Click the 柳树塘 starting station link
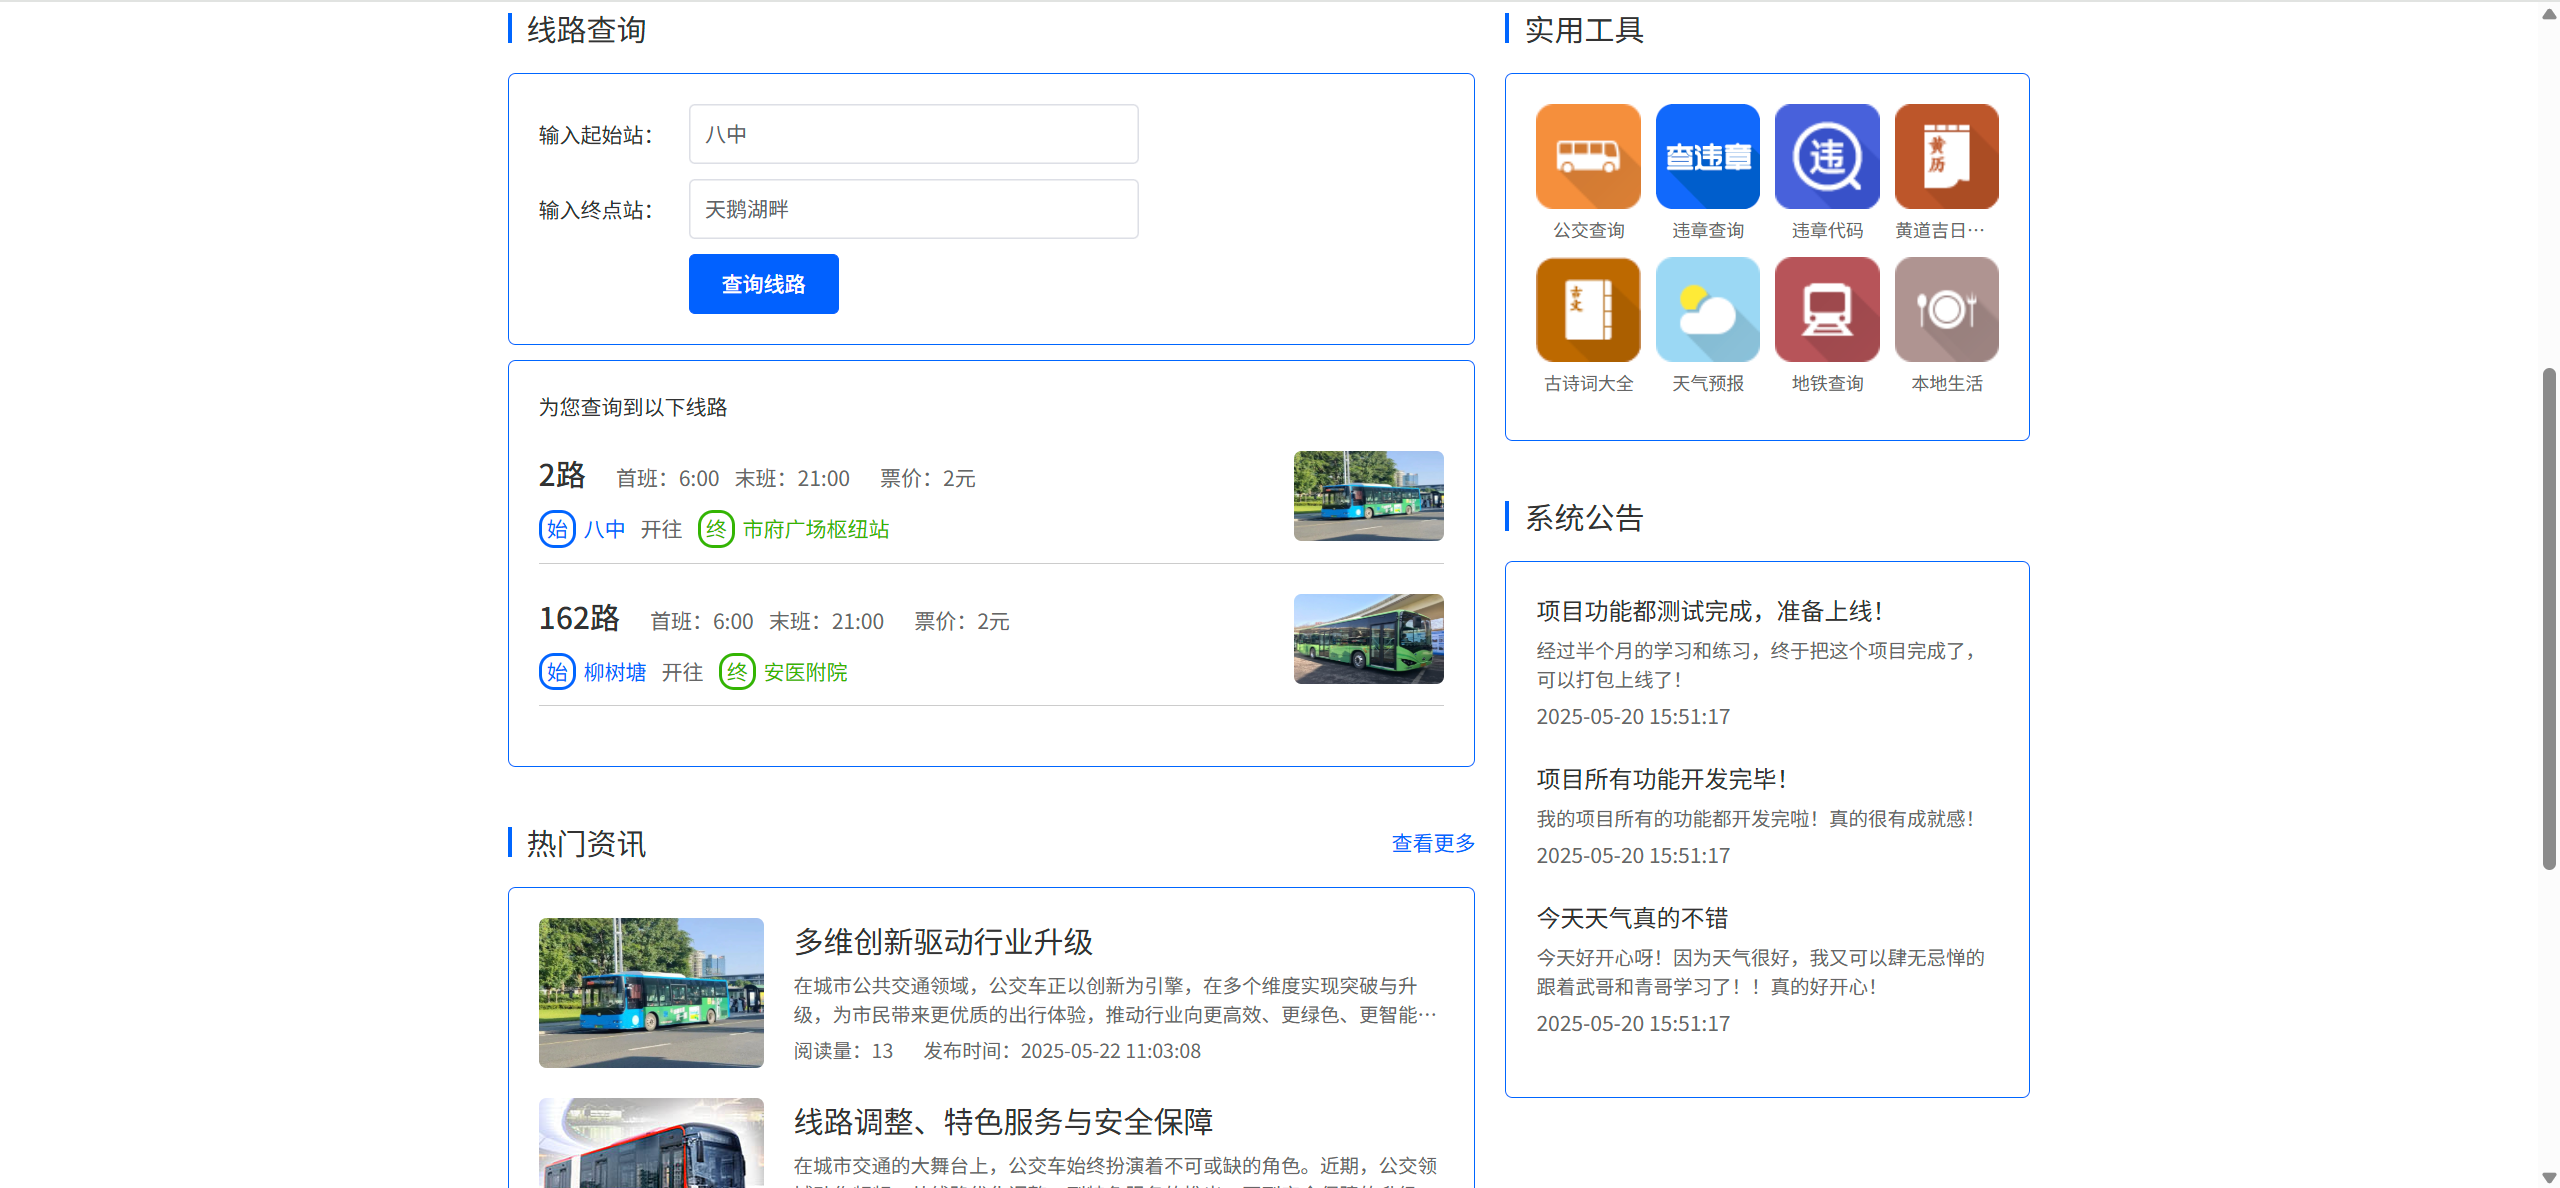Viewport: 2560px width, 1188px height. coord(614,672)
